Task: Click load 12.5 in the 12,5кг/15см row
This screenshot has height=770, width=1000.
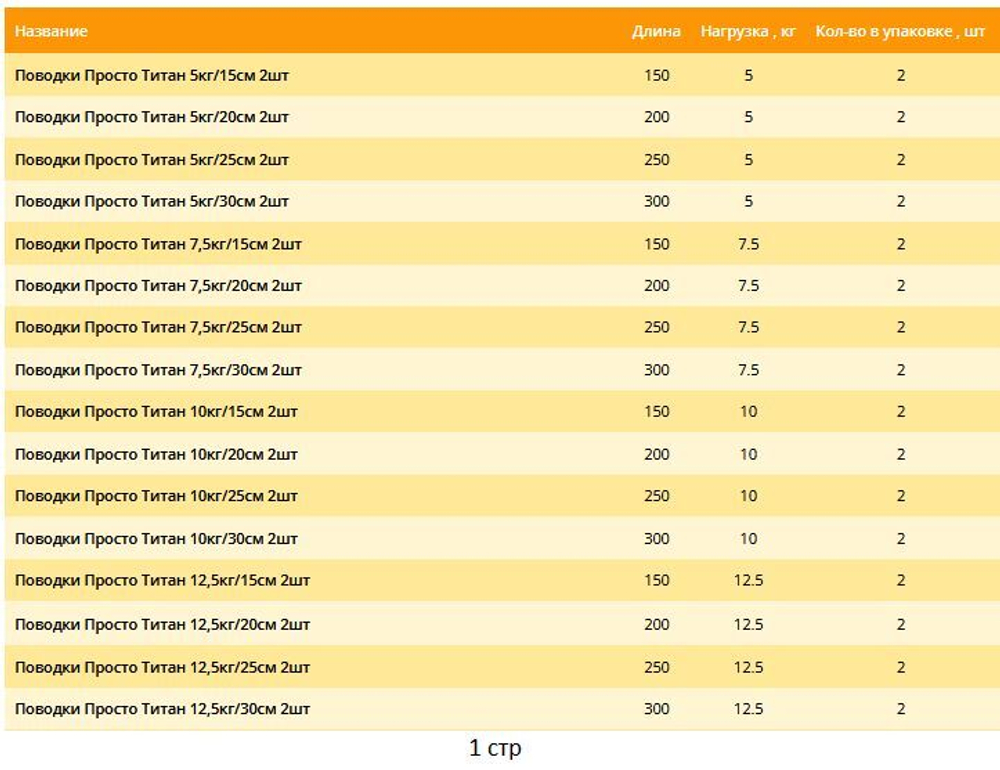Action: 749,581
